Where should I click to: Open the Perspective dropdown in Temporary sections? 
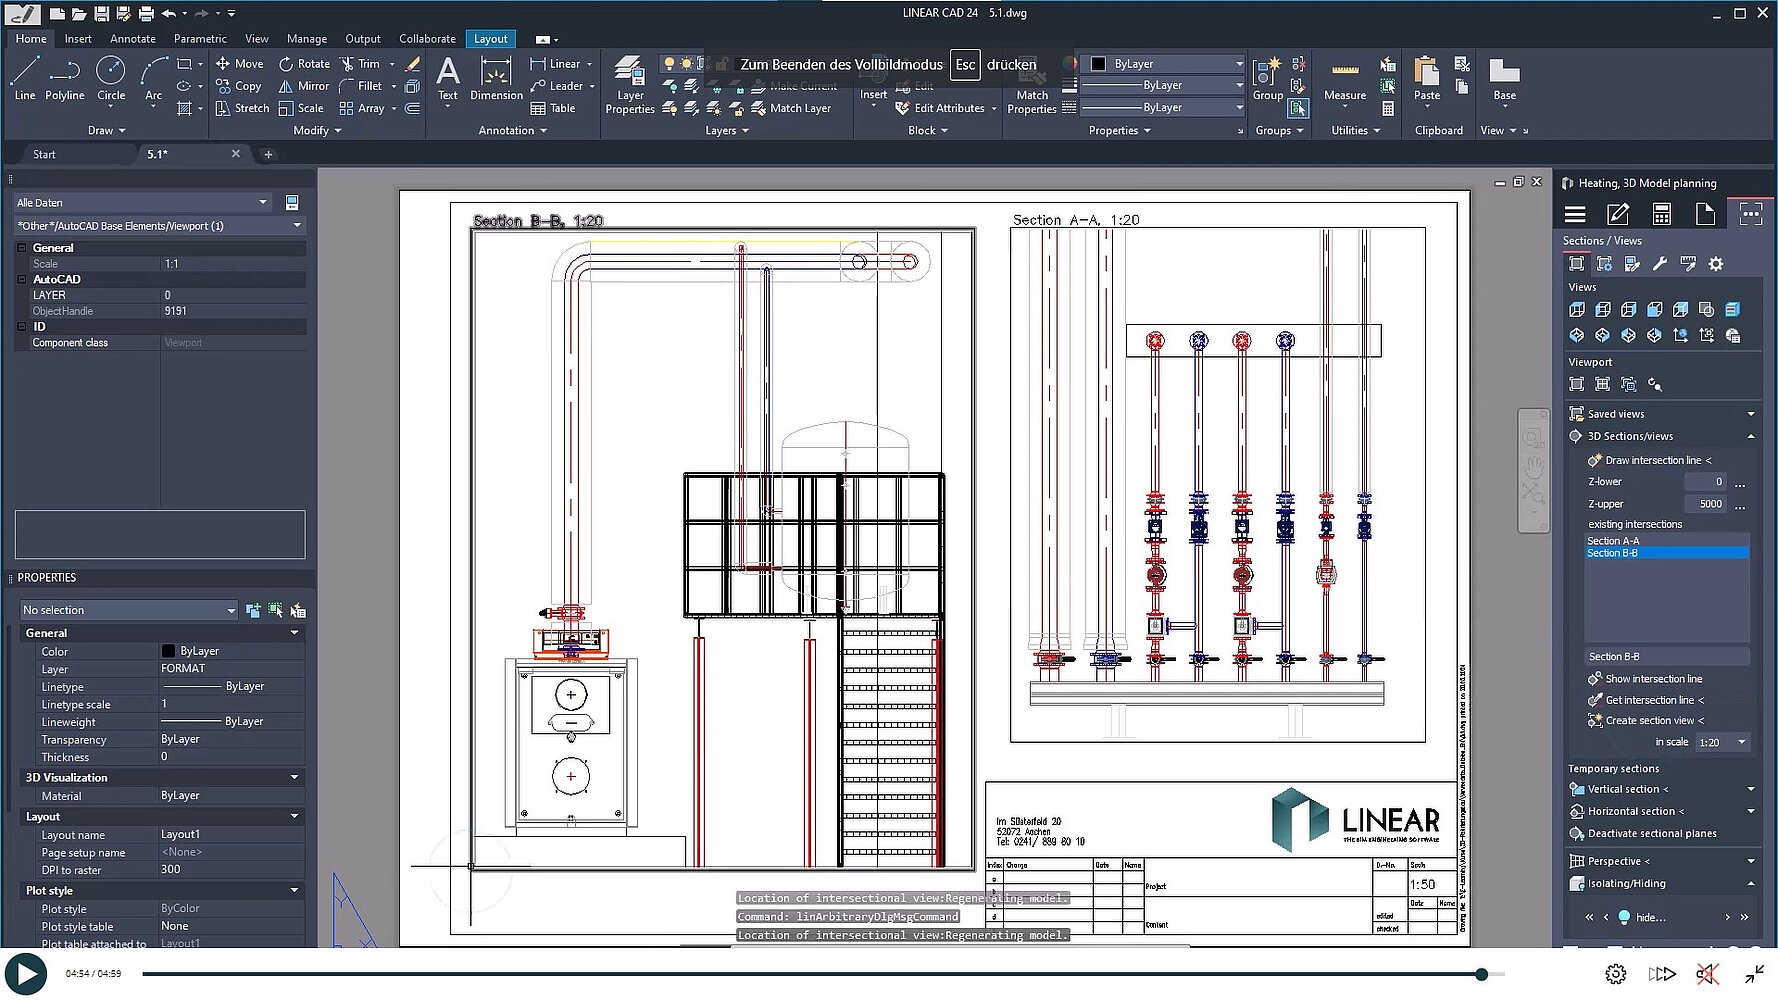pos(1750,860)
